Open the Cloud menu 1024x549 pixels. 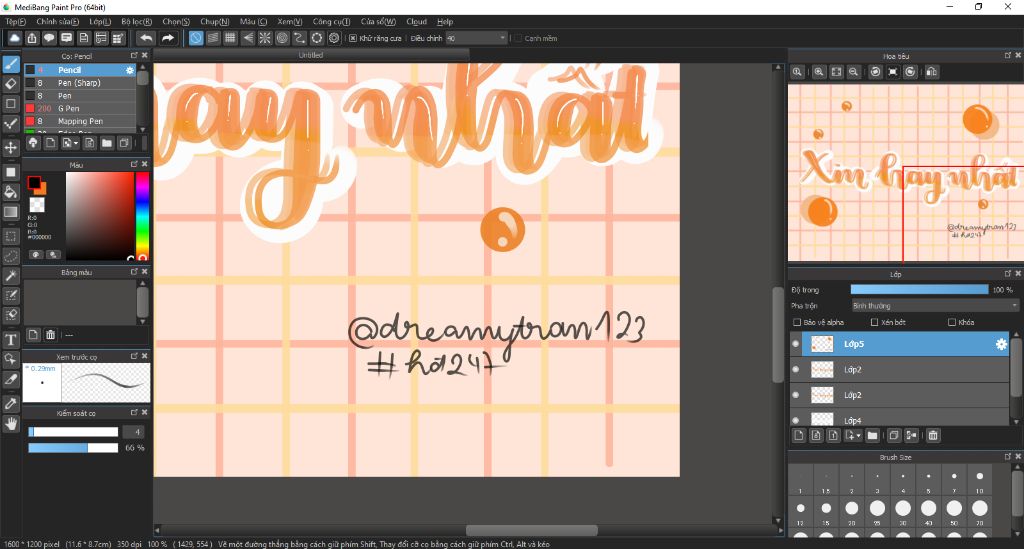tap(416, 22)
